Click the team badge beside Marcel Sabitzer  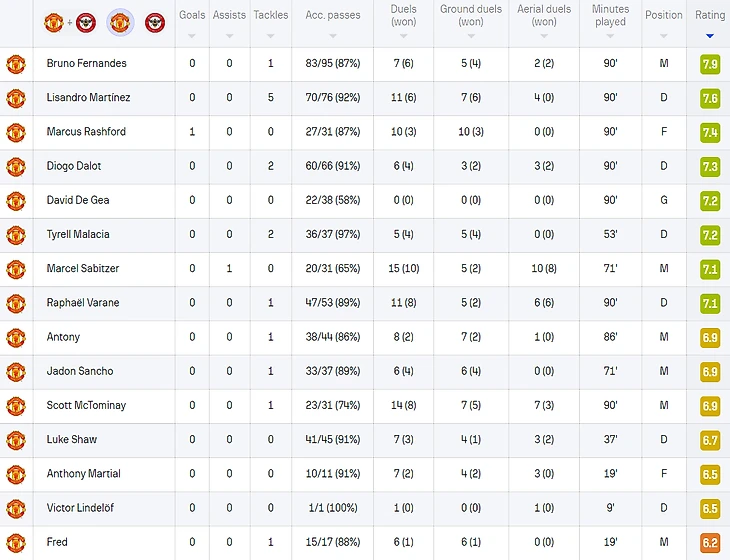15,269
